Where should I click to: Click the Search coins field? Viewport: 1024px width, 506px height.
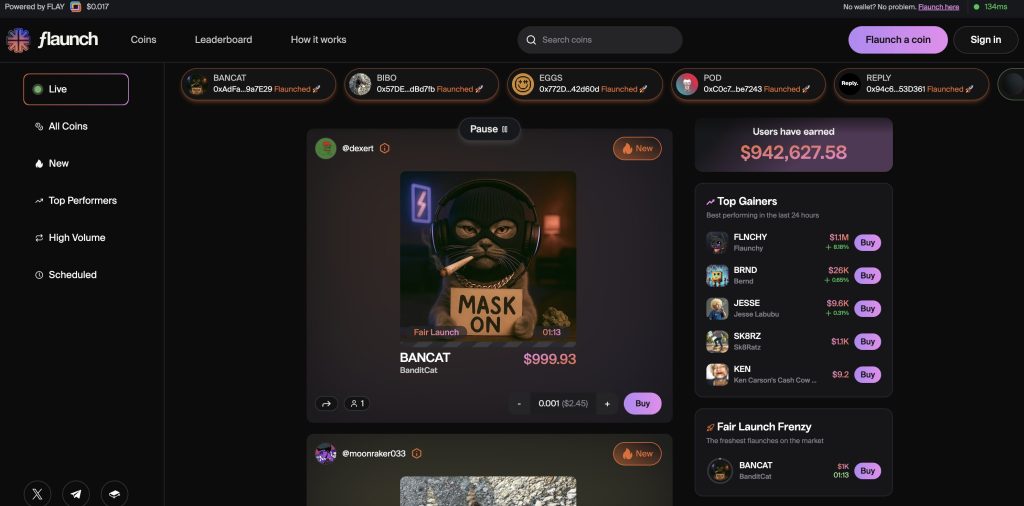pyautogui.click(x=600, y=40)
